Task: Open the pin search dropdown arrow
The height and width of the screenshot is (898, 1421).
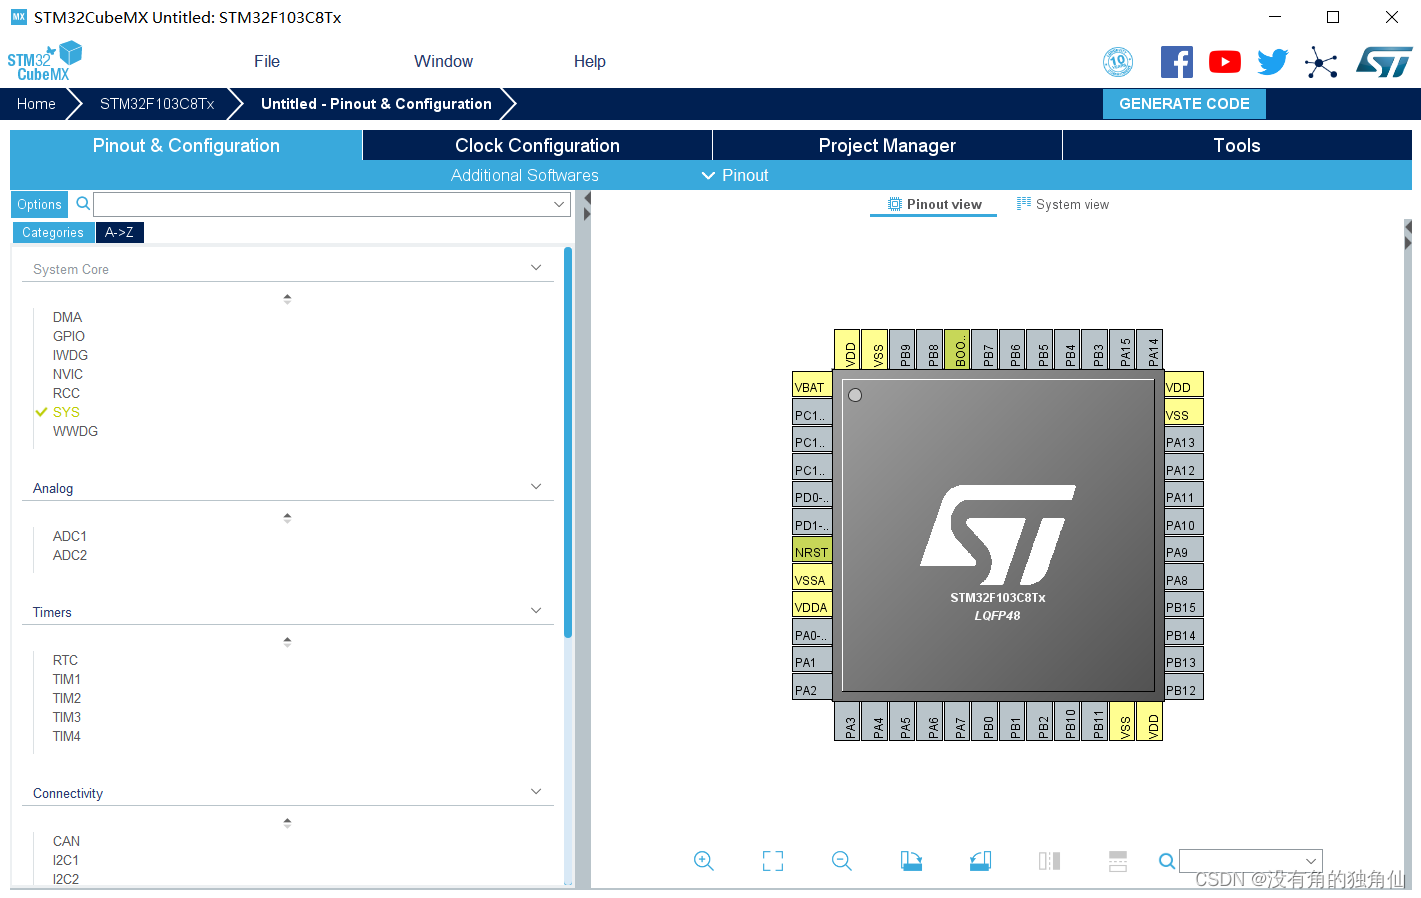Action: pos(1311,861)
